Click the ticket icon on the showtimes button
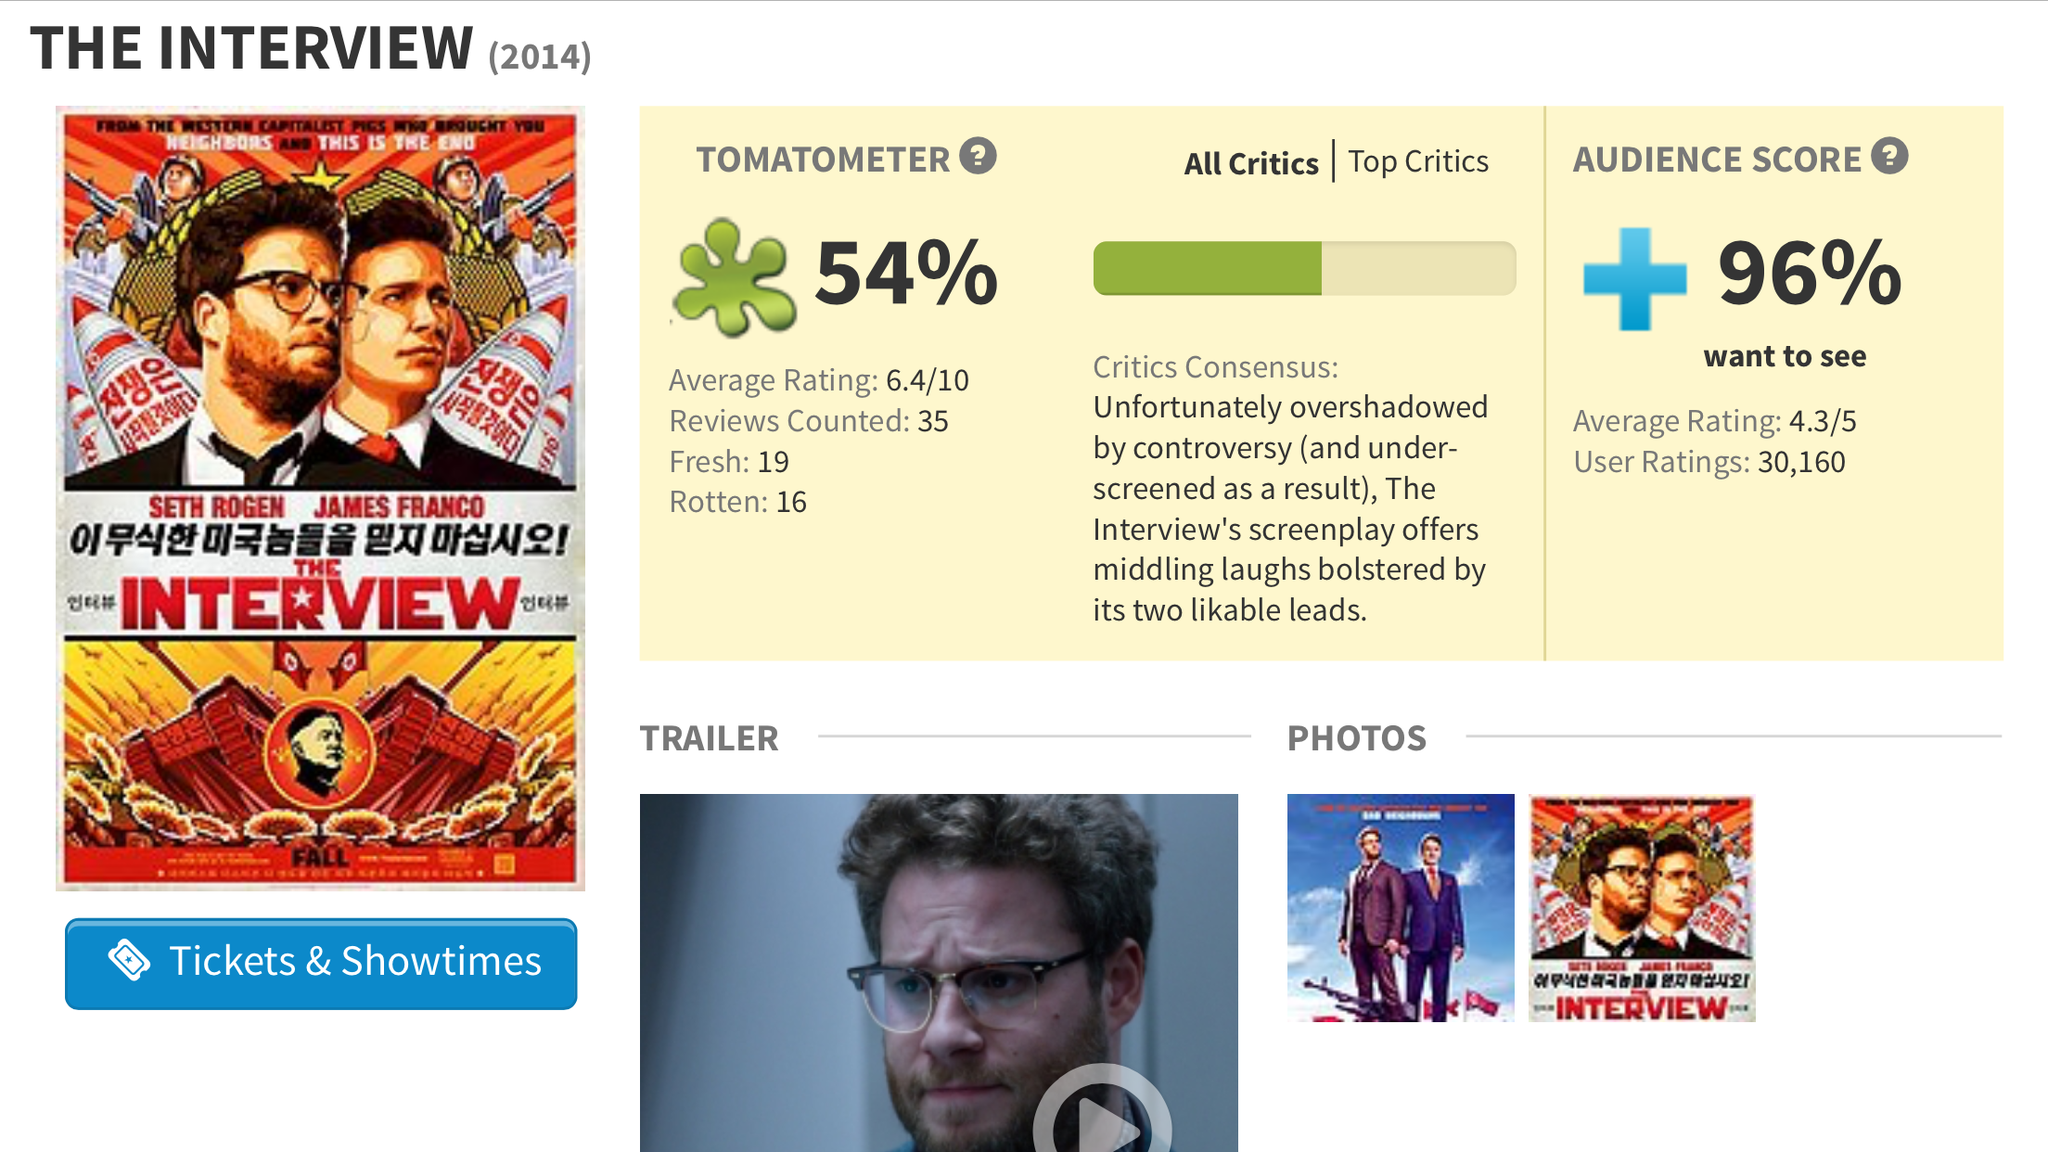 pos(129,960)
